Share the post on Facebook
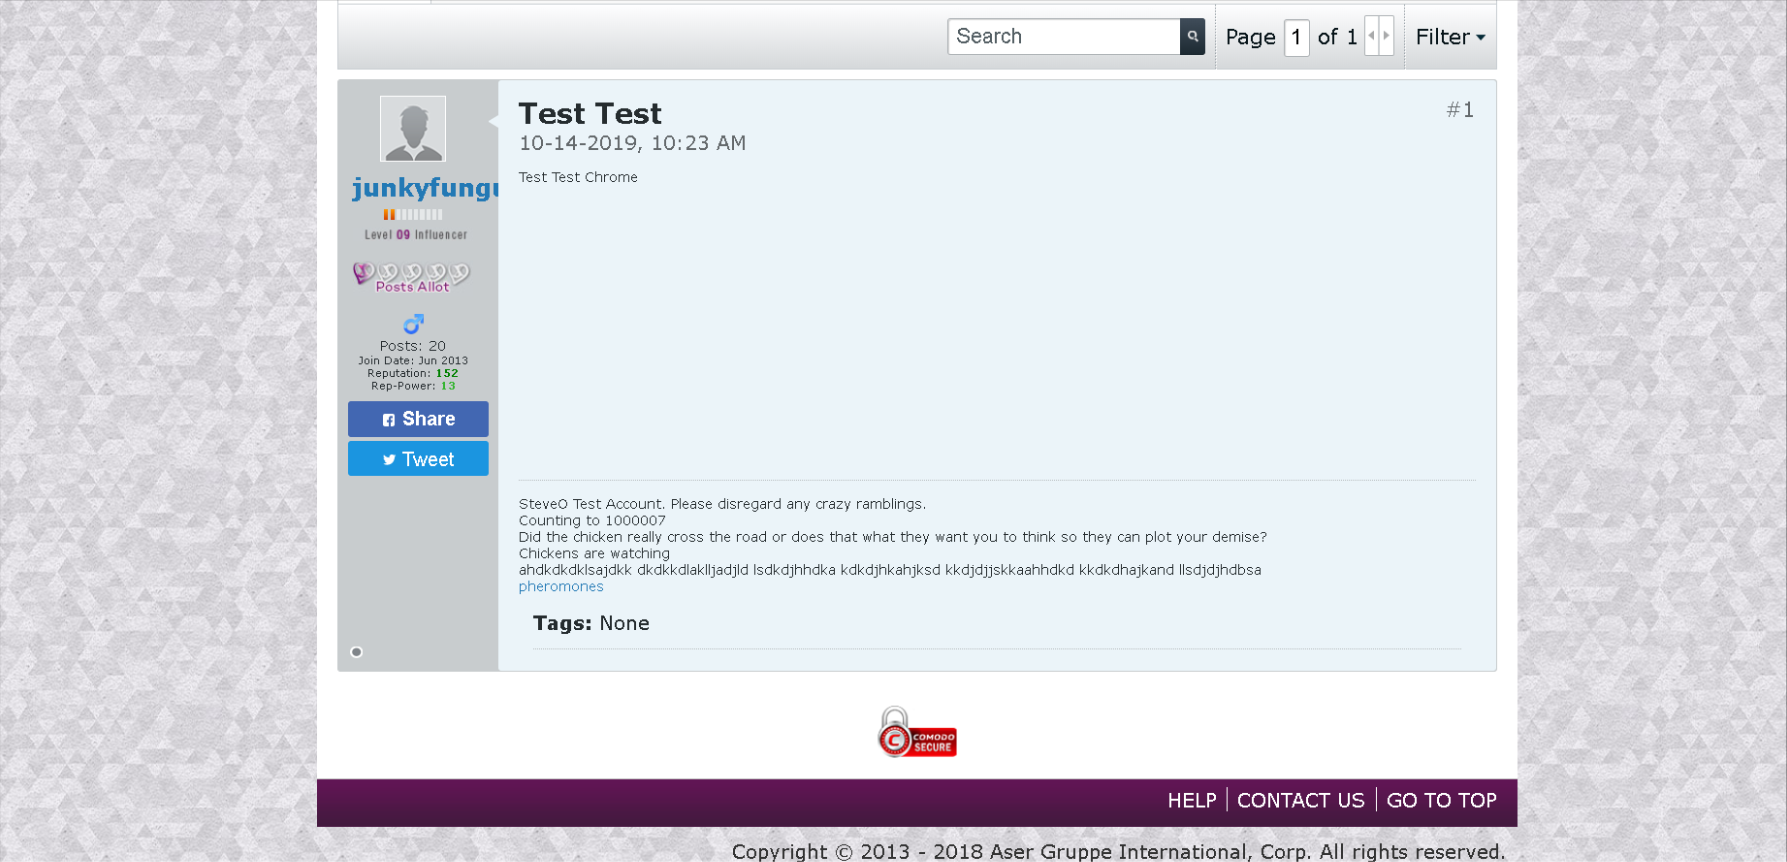 pyautogui.click(x=418, y=419)
